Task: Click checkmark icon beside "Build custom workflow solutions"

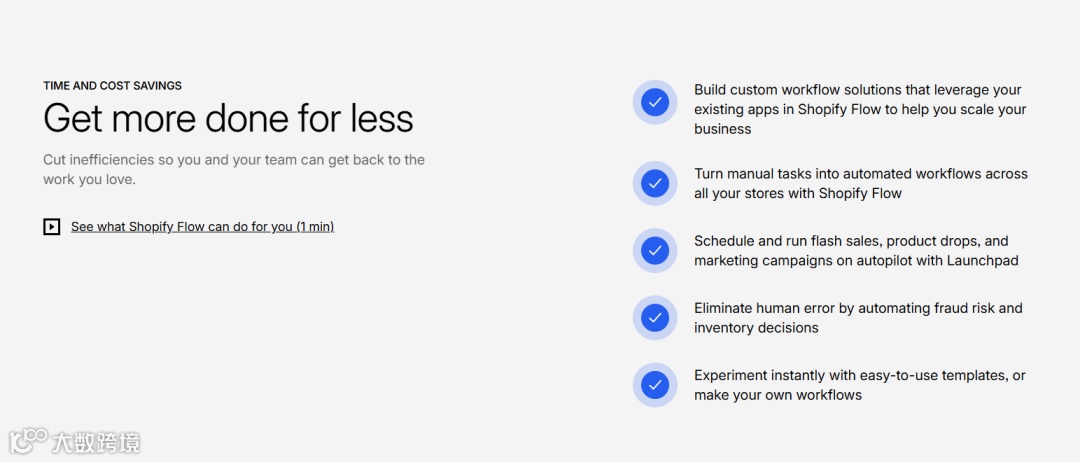Action: tap(655, 103)
